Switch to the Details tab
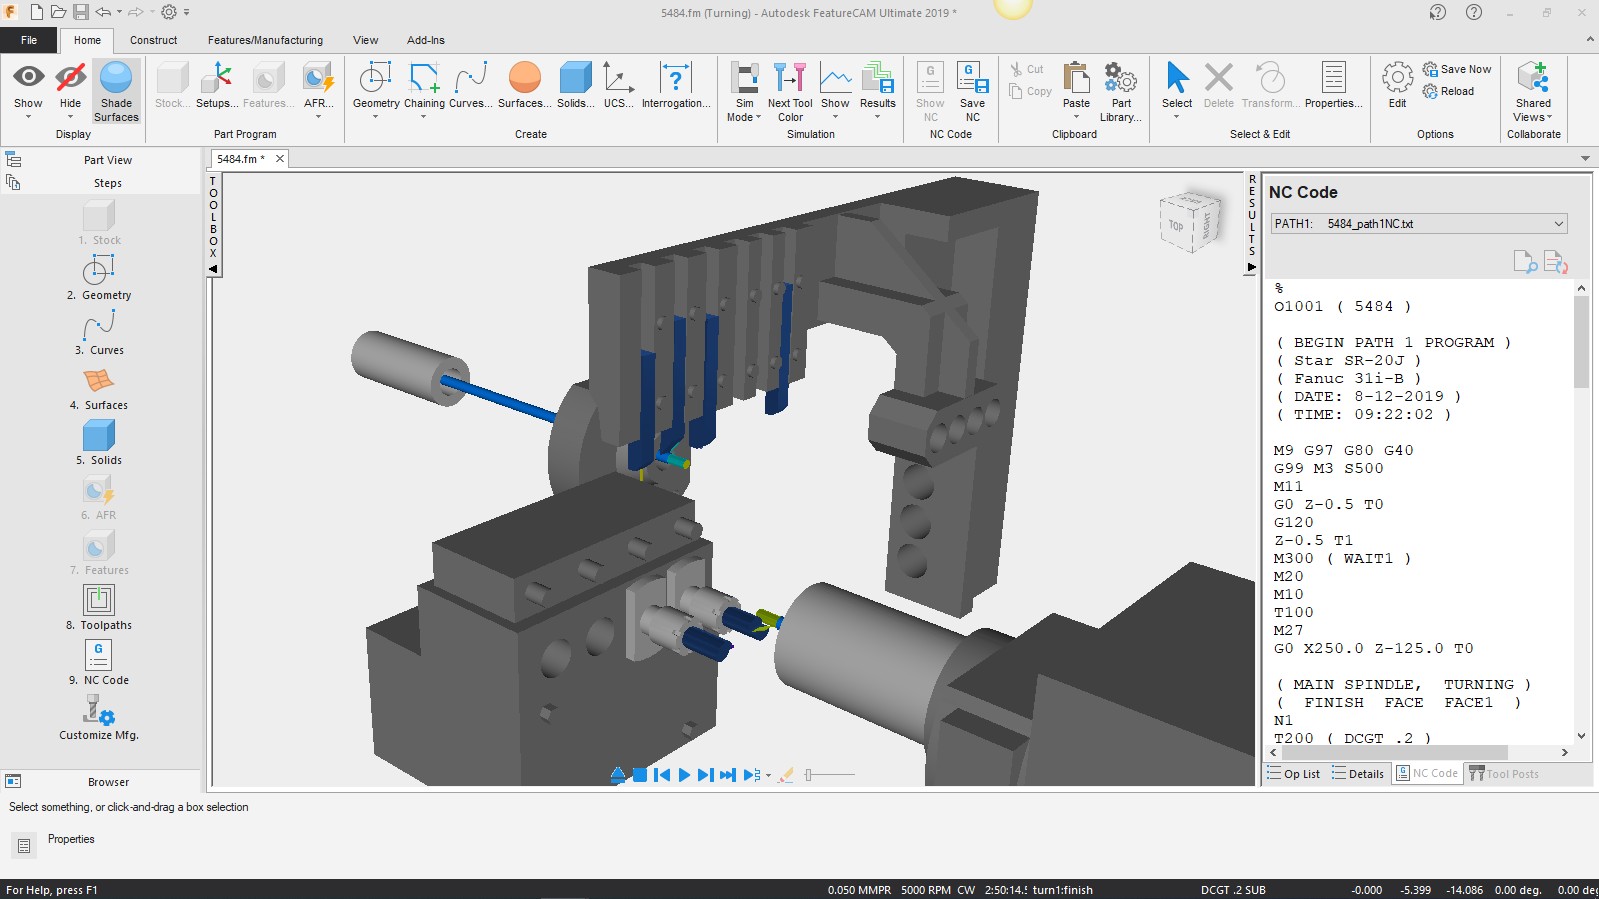The height and width of the screenshot is (899, 1599). click(x=1358, y=774)
